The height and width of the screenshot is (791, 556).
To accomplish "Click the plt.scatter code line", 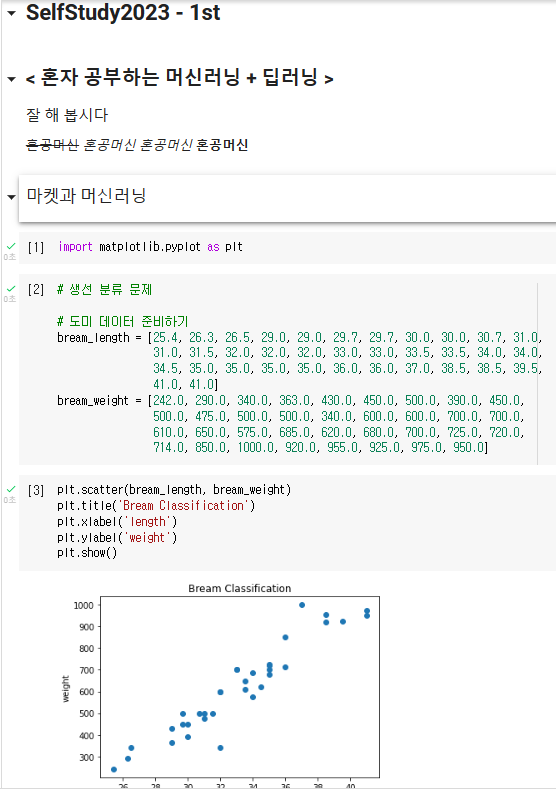I will tap(174, 490).
